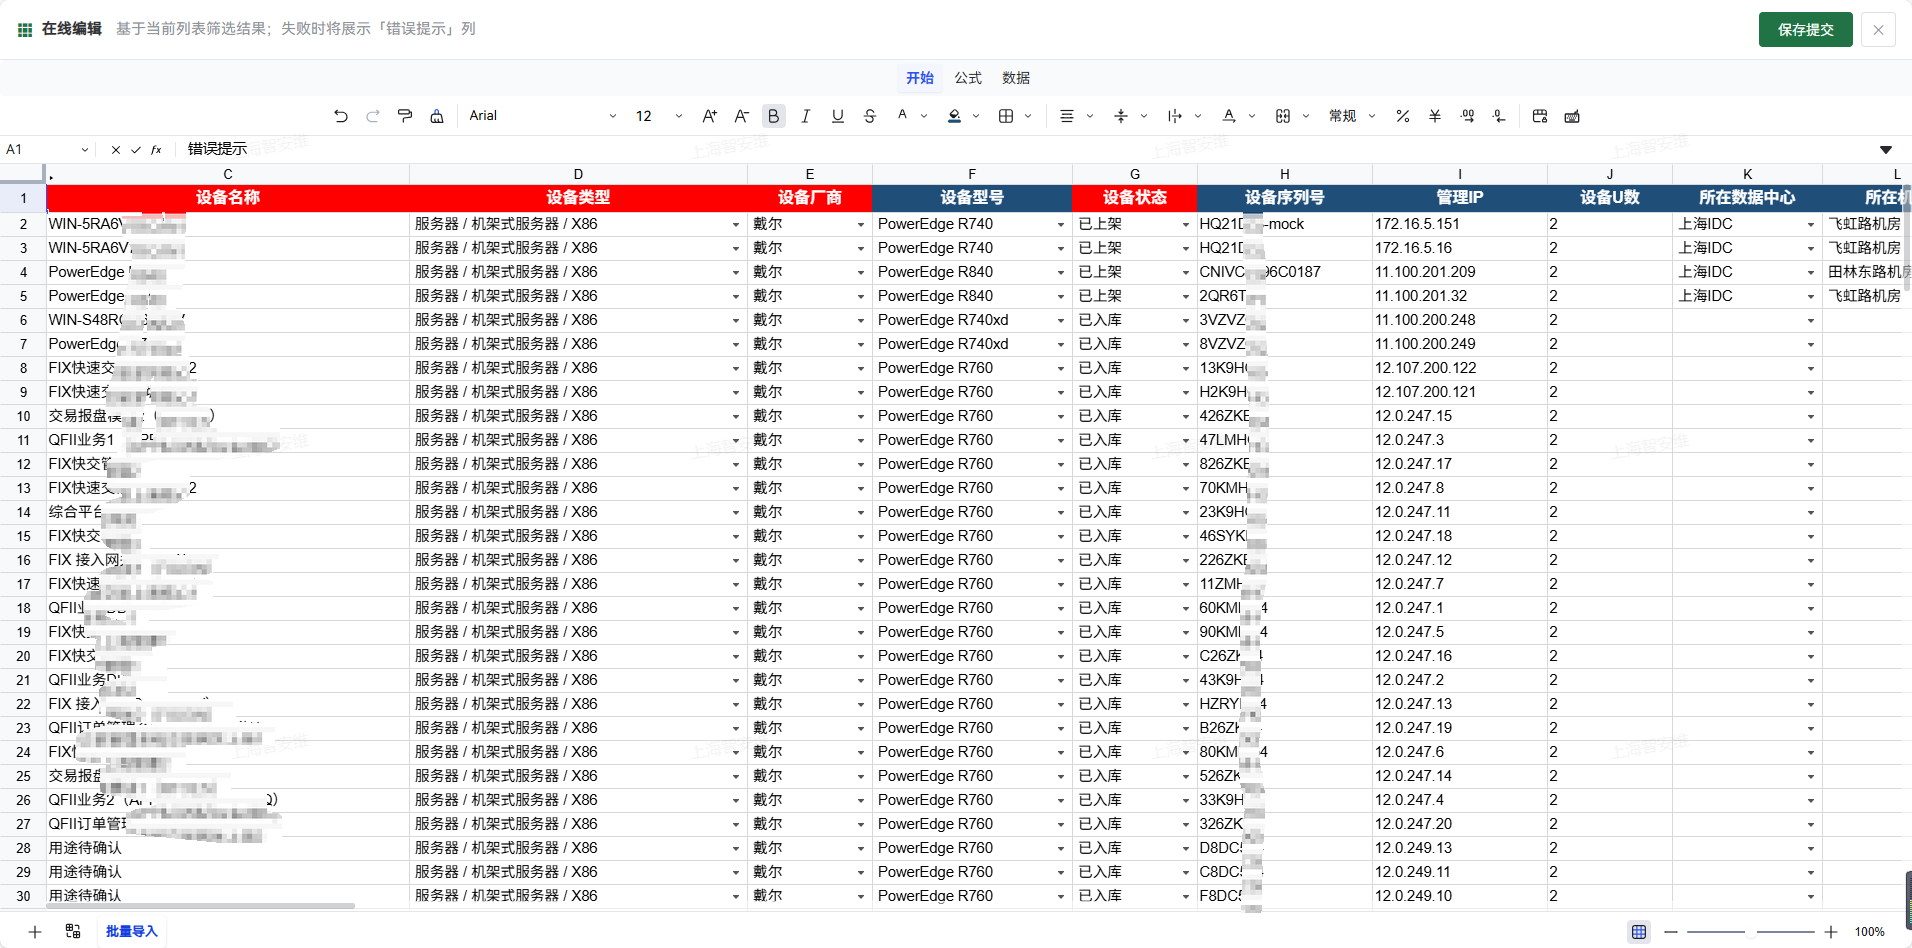Switch to the 开始 tab
Image resolution: width=1912 pixels, height=948 pixels.
[920, 78]
